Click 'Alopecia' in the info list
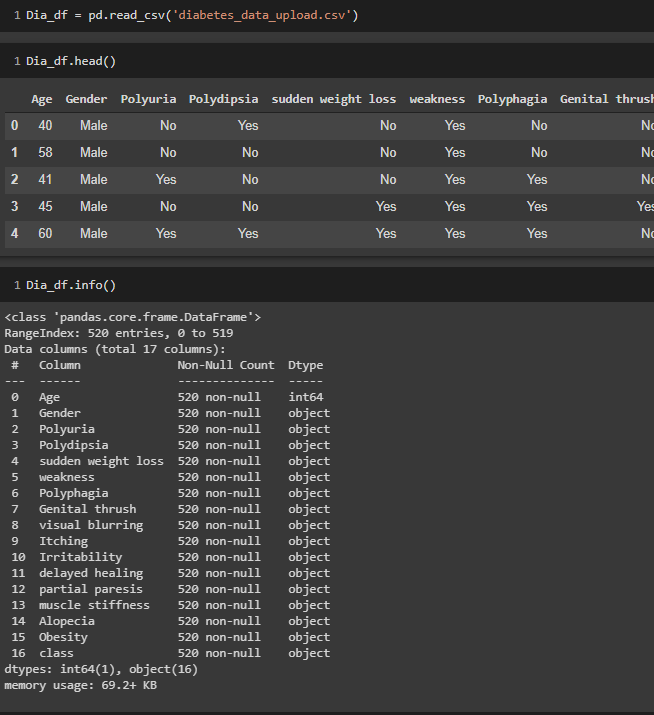Screen dimensions: 654x715 [67, 621]
